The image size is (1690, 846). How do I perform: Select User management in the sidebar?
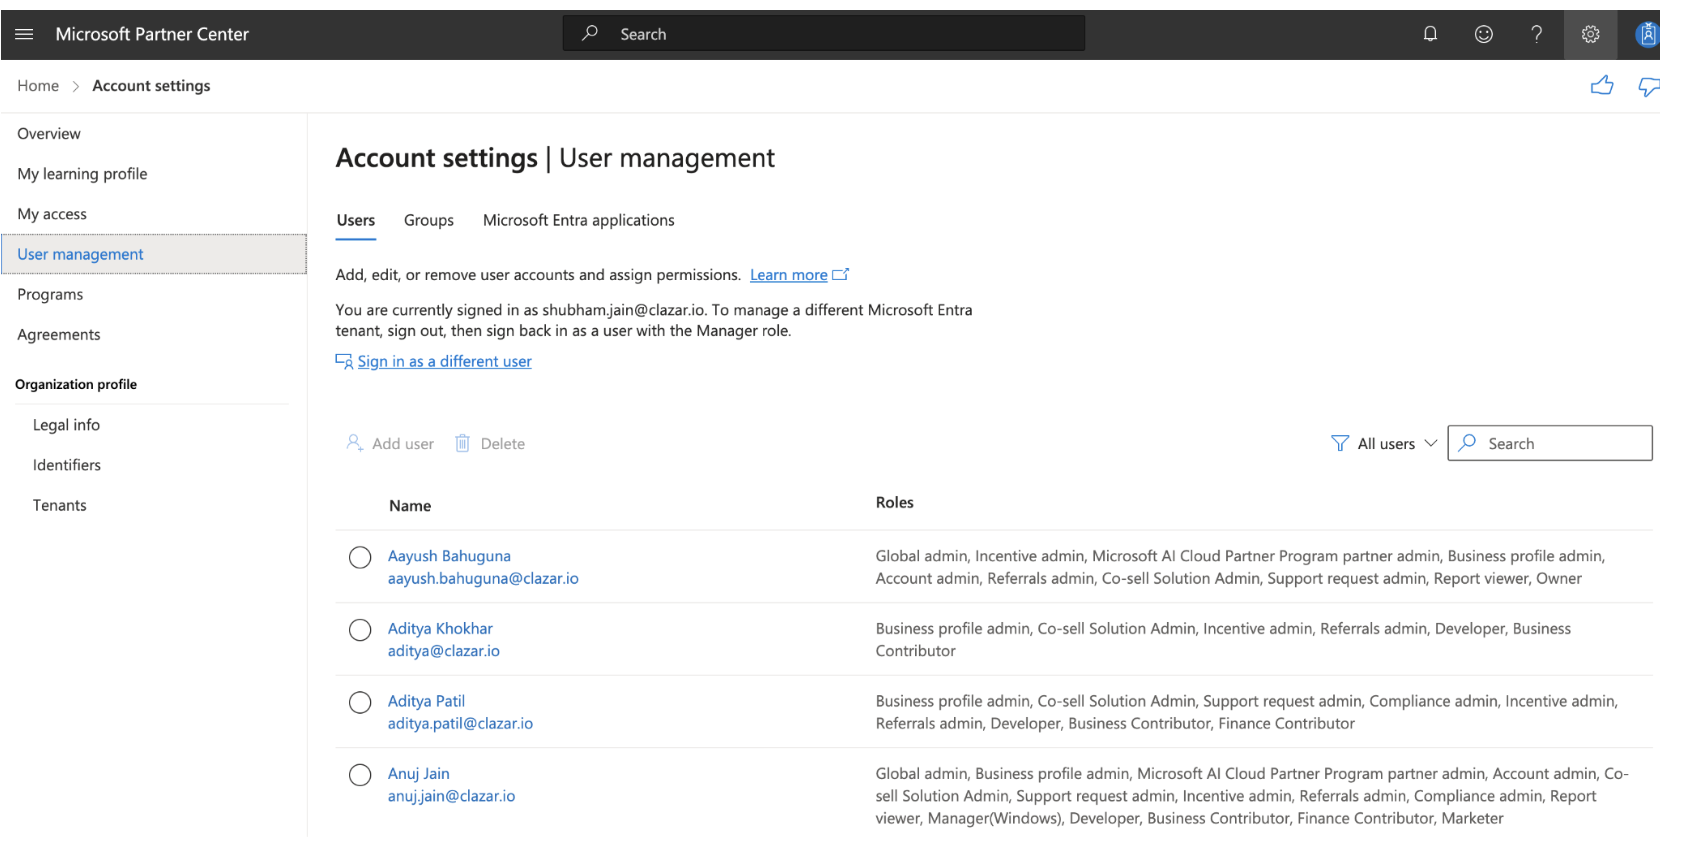(x=154, y=254)
